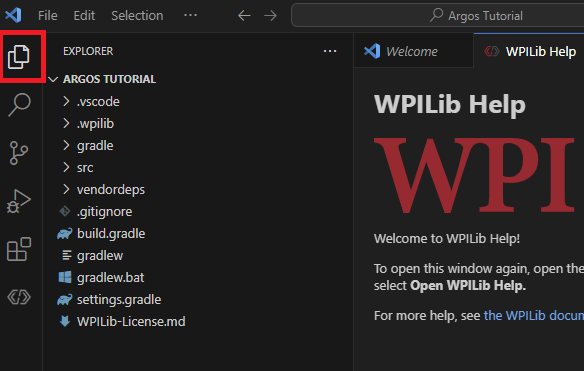
Task: Switch to the Welcome tab
Action: tap(413, 51)
